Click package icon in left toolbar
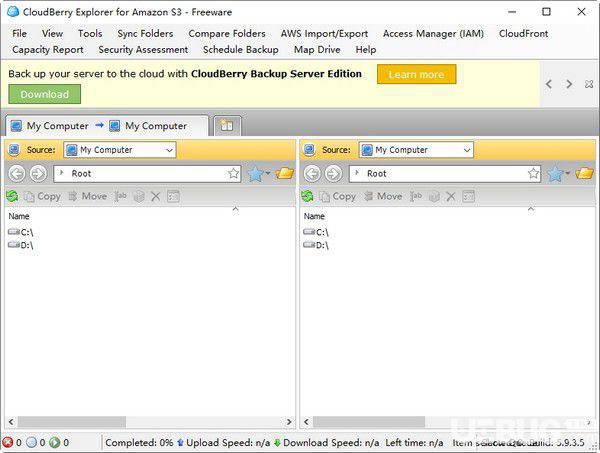The image size is (600, 453). 139,197
